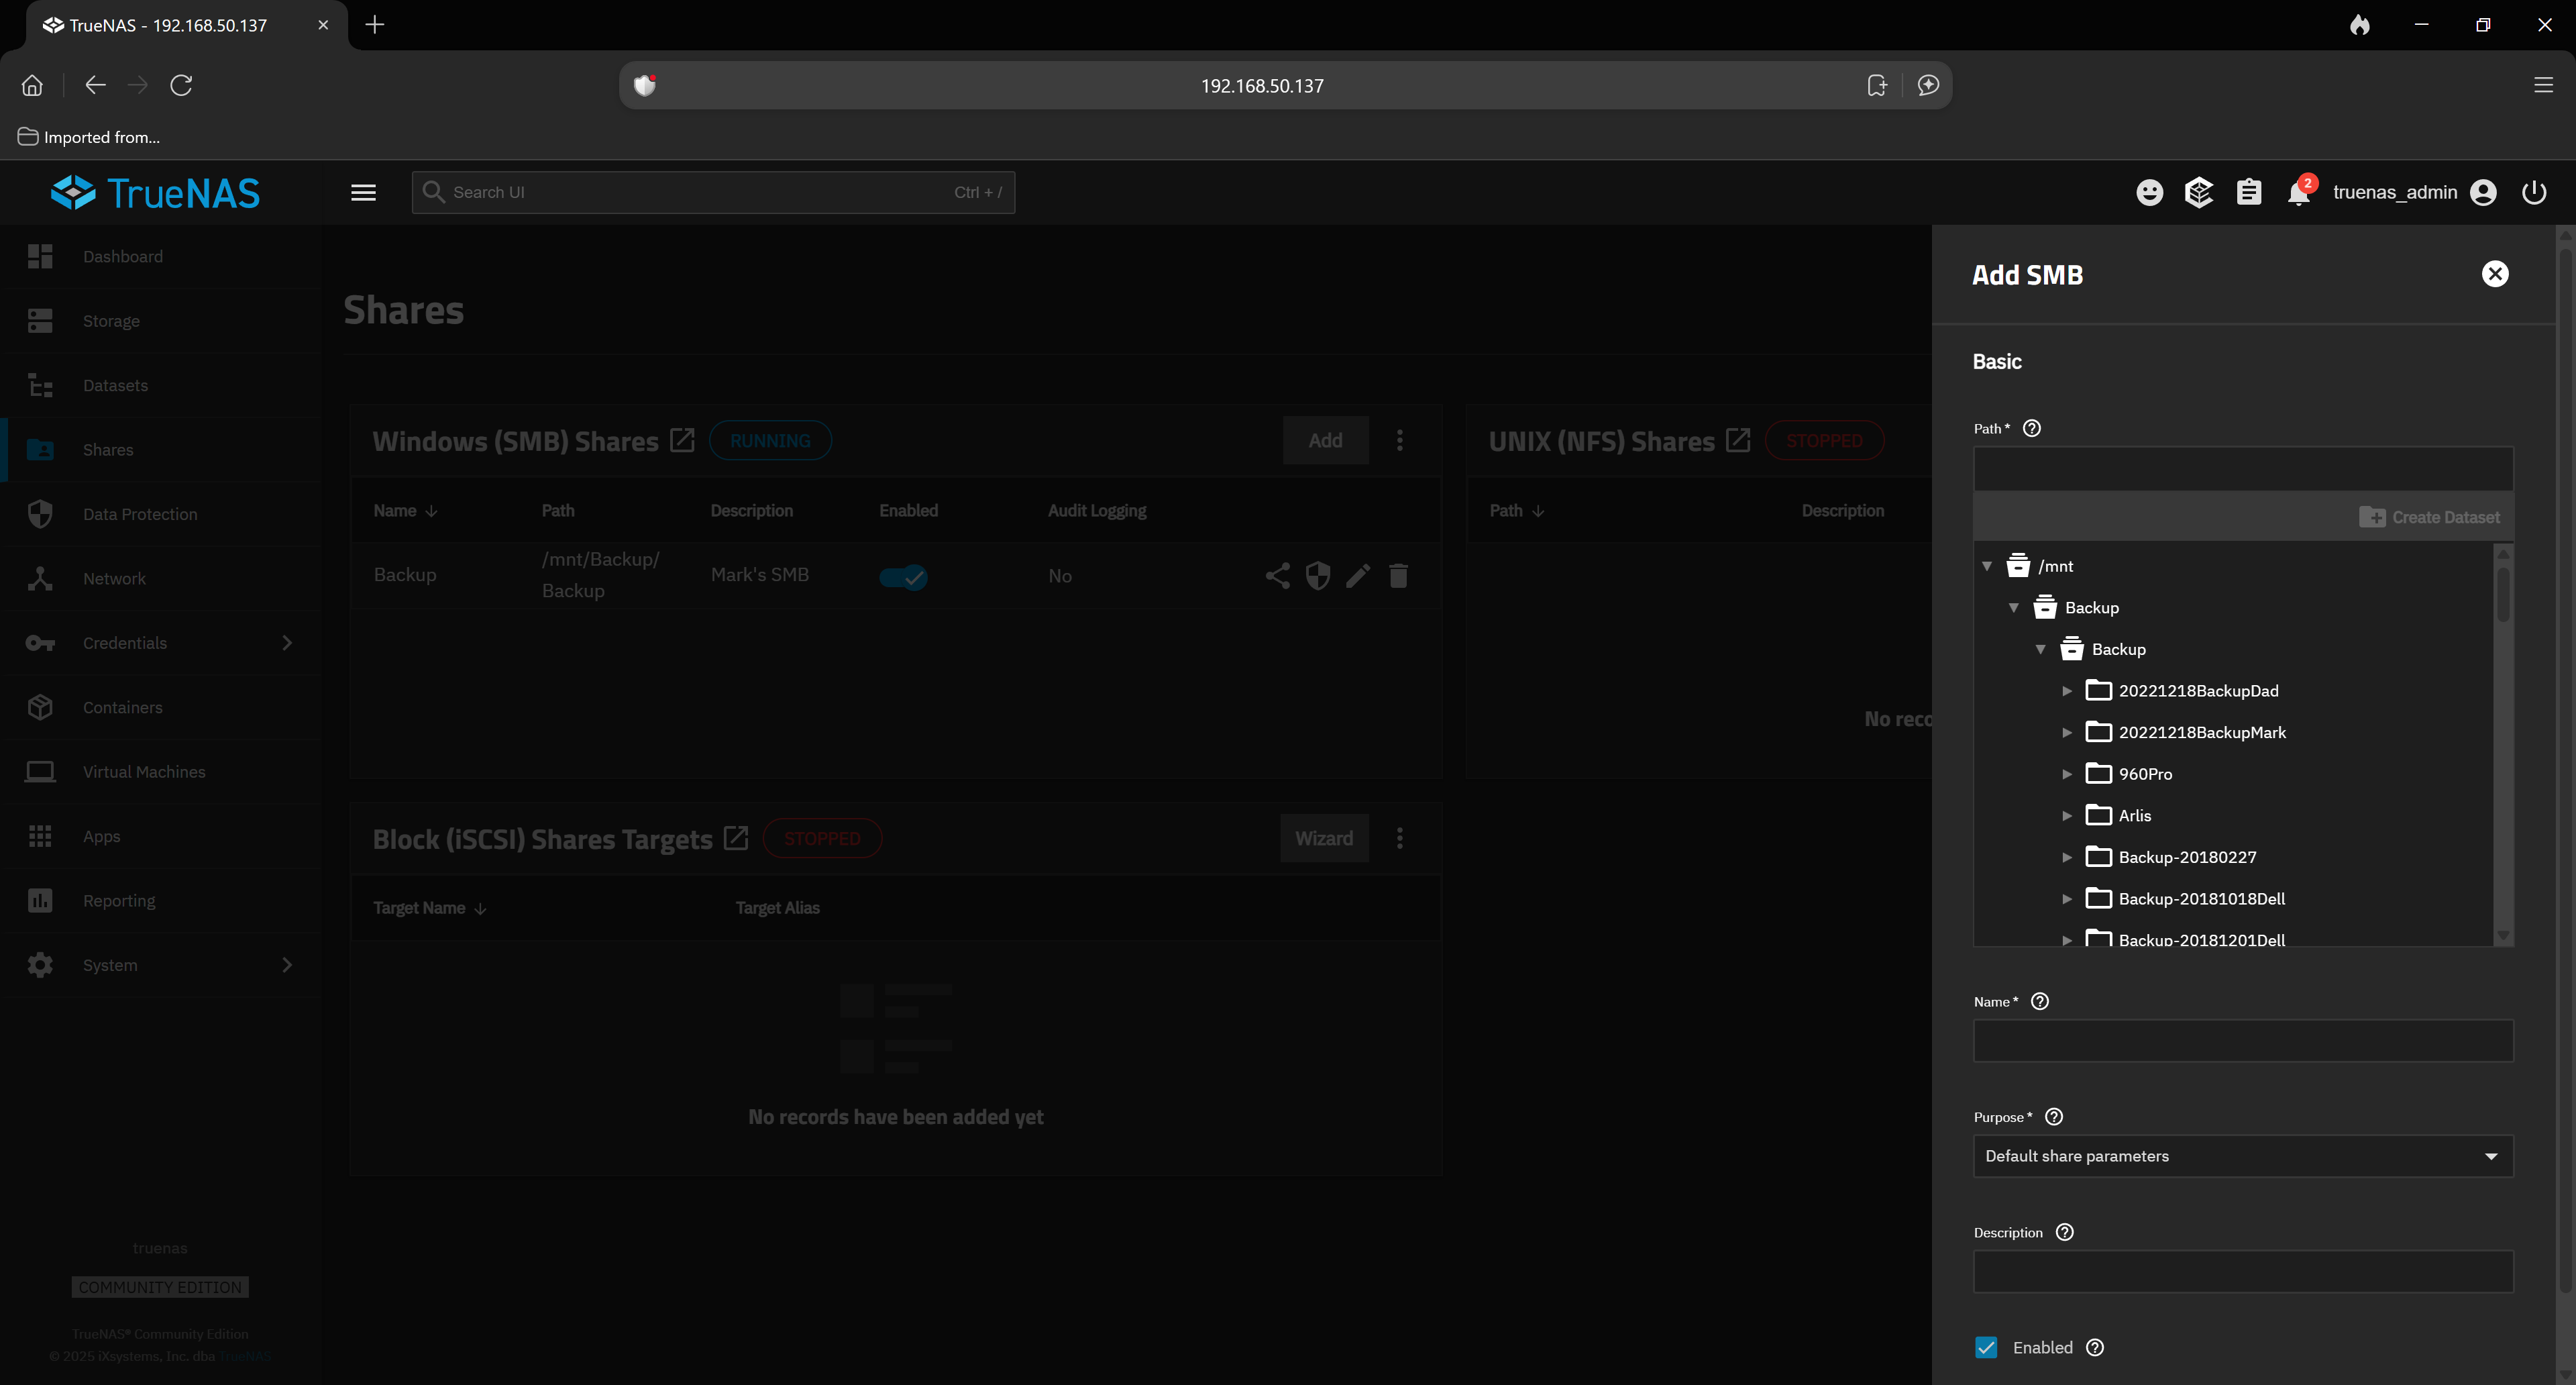Focus the Description input field

(x=2243, y=1271)
